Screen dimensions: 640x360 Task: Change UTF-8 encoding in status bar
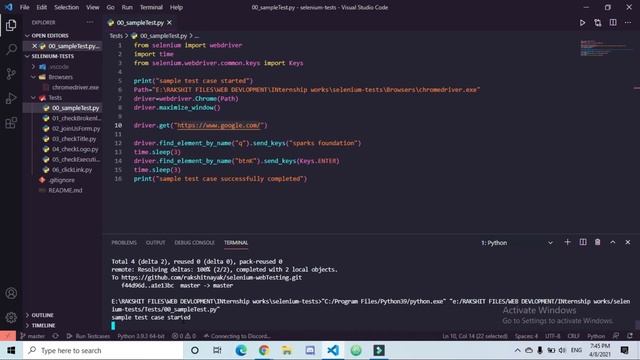(x=553, y=336)
